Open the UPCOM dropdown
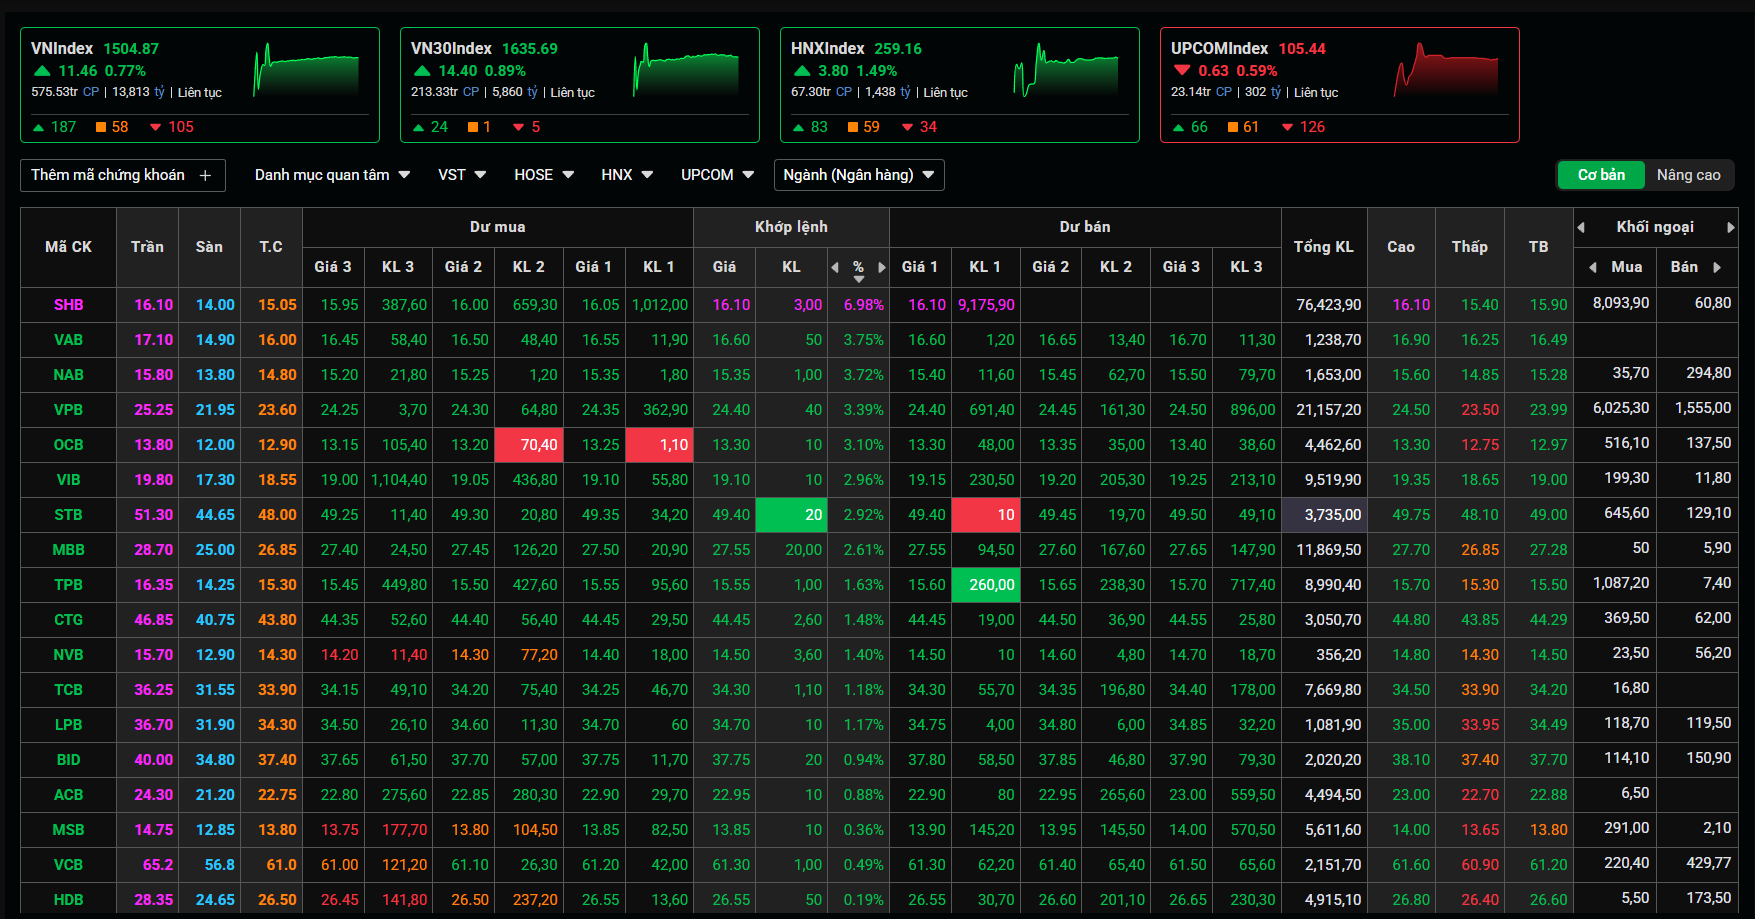 [717, 175]
